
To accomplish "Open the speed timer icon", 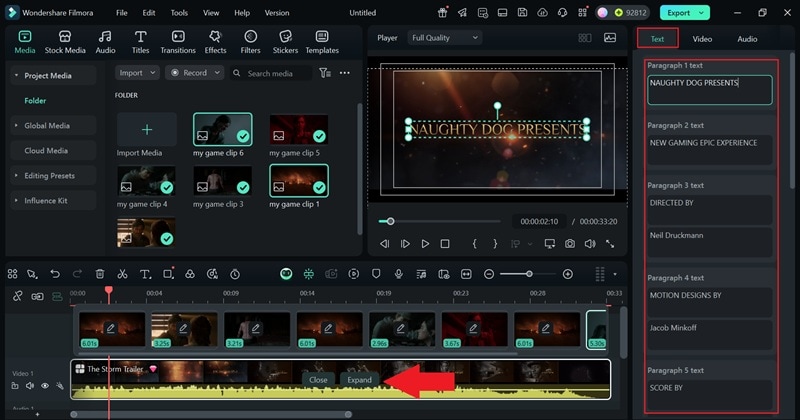I will (x=235, y=274).
